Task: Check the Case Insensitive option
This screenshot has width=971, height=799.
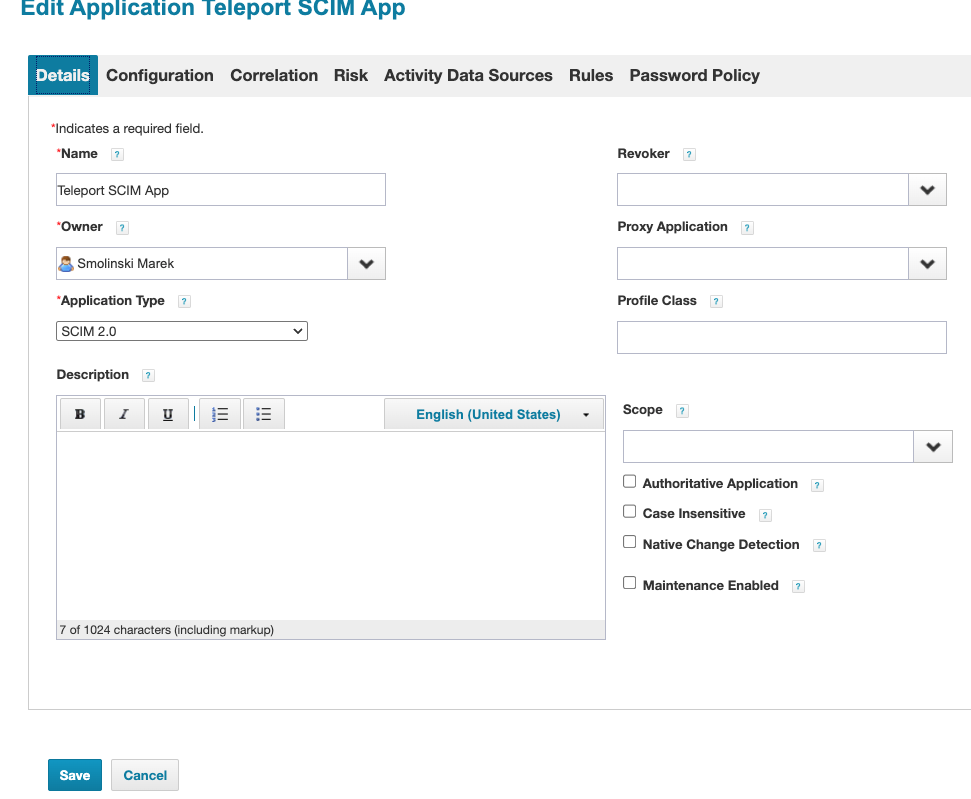Action: (x=629, y=511)
